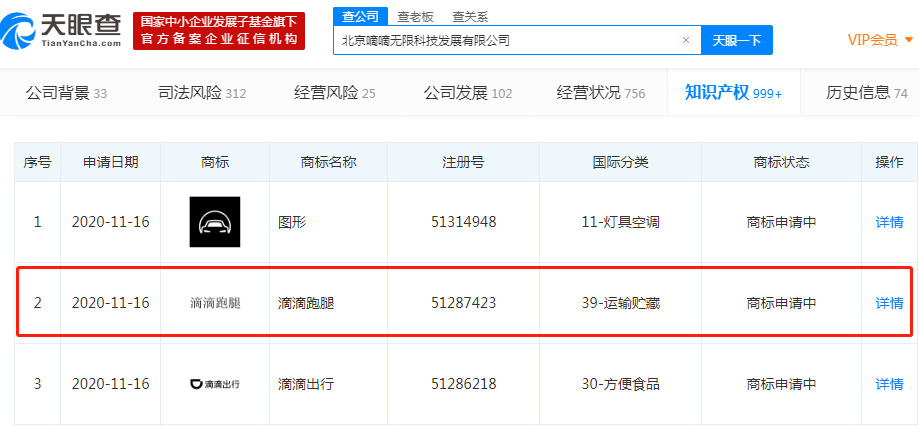The image size is (919, 426).
Task: Click the 商标状态 column header
Action: 781,162
